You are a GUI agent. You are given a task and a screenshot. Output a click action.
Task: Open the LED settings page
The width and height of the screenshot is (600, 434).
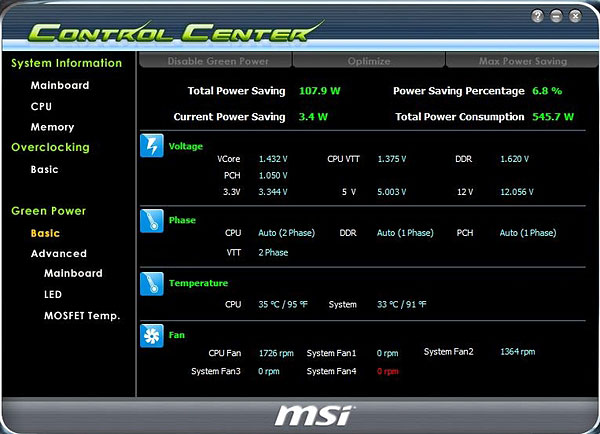(53, 294)
